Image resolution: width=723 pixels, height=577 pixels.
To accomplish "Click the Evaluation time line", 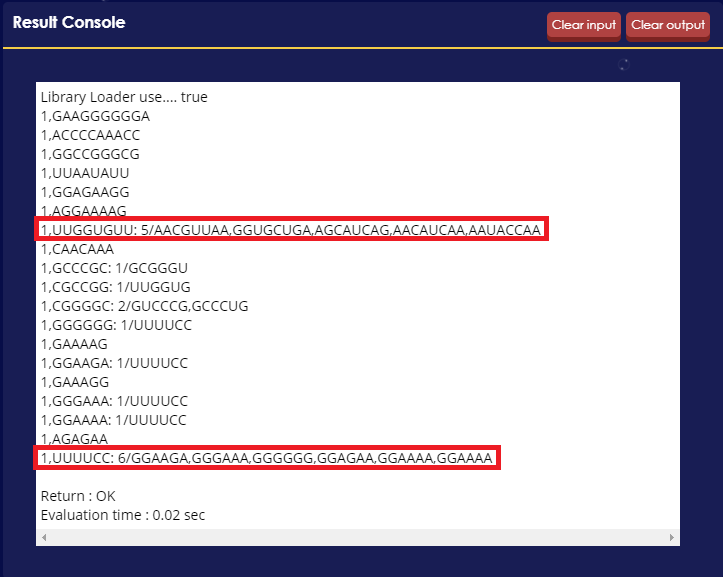I will pyautogui.click(x=123, y=515).
